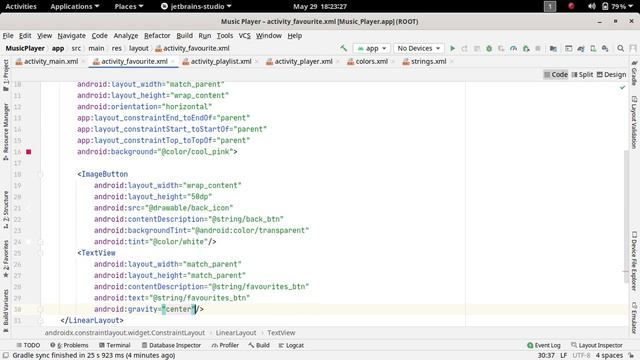
Task: Open the jetbrains-studio app menu
Action: tap(196, 6)
